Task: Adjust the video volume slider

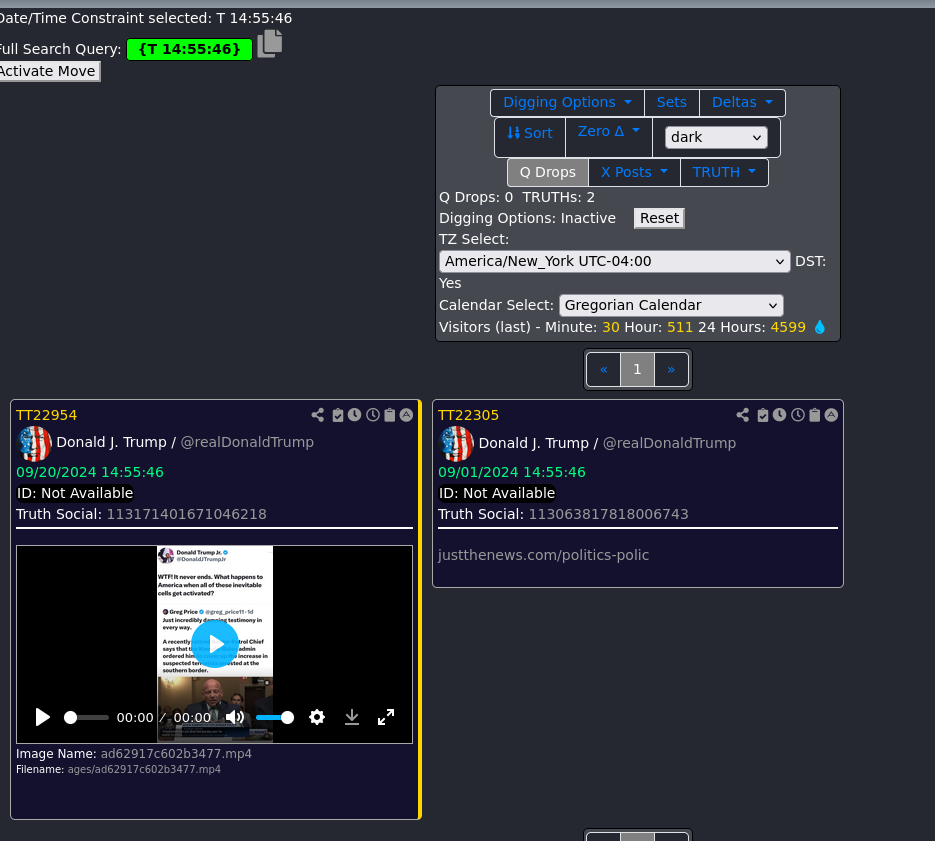Action: [275, 718]
